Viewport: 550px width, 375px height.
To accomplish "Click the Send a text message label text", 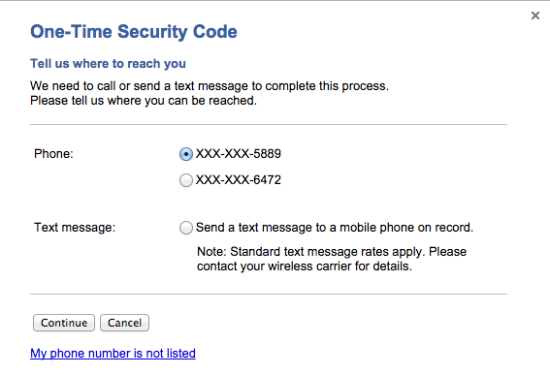I will (x=334, y=227).
